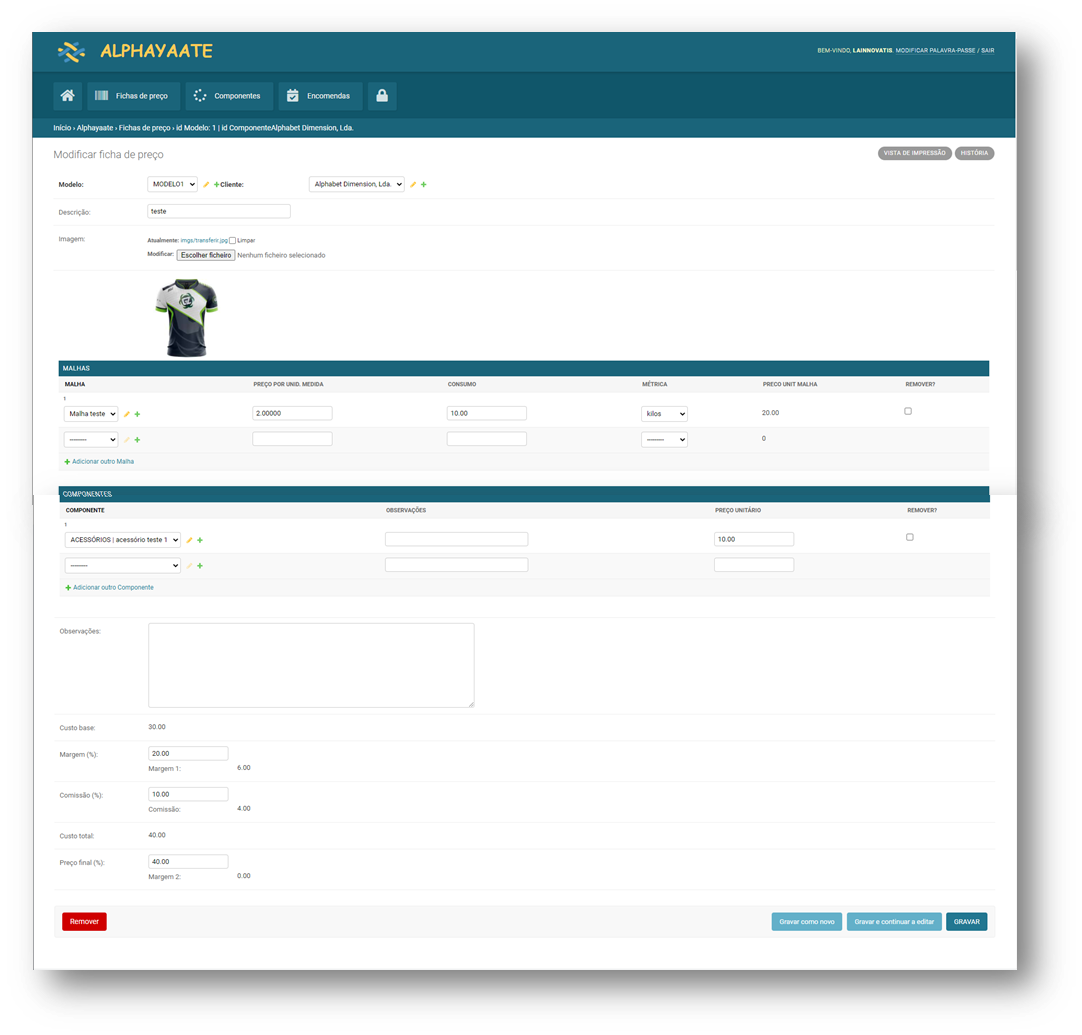Add new component in empty Componentes row
The height and width of the screenshot is (1035, 1082).
tap(200, 566)
